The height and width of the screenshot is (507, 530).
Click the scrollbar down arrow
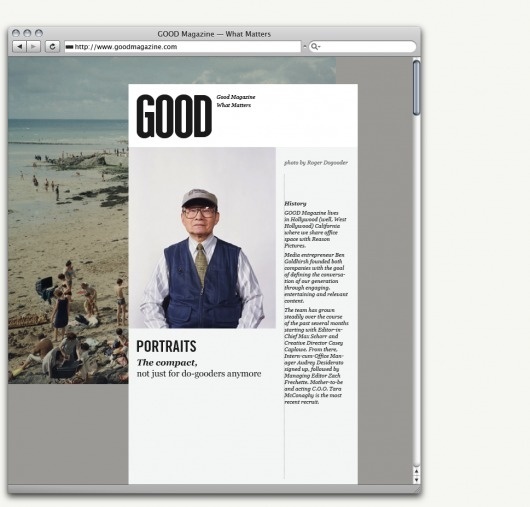point(416,479)
